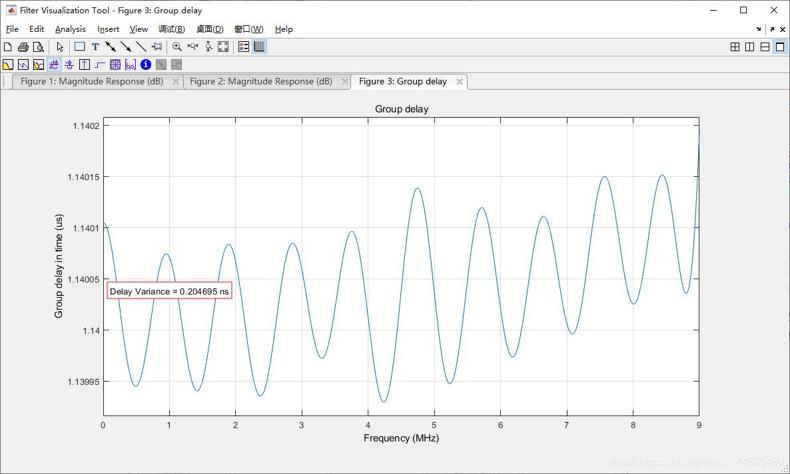This screenshot has height=474, width=790.
Task: Show Magnitude and Phase Responses analysis
Action: click(38, 64)
